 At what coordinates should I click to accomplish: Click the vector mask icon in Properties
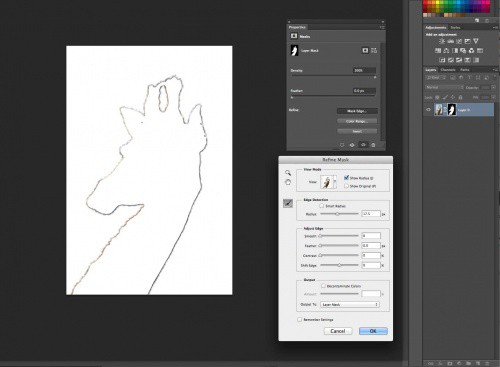pyautogui.click(x=374, y=50)
